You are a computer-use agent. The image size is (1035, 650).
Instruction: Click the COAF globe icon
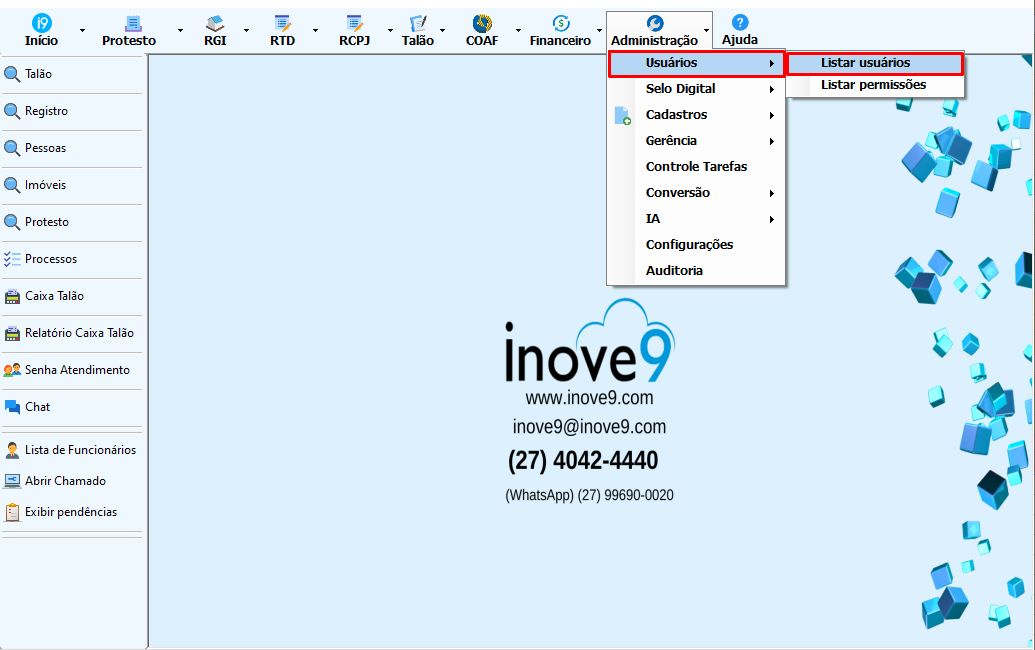coord(482,23)
